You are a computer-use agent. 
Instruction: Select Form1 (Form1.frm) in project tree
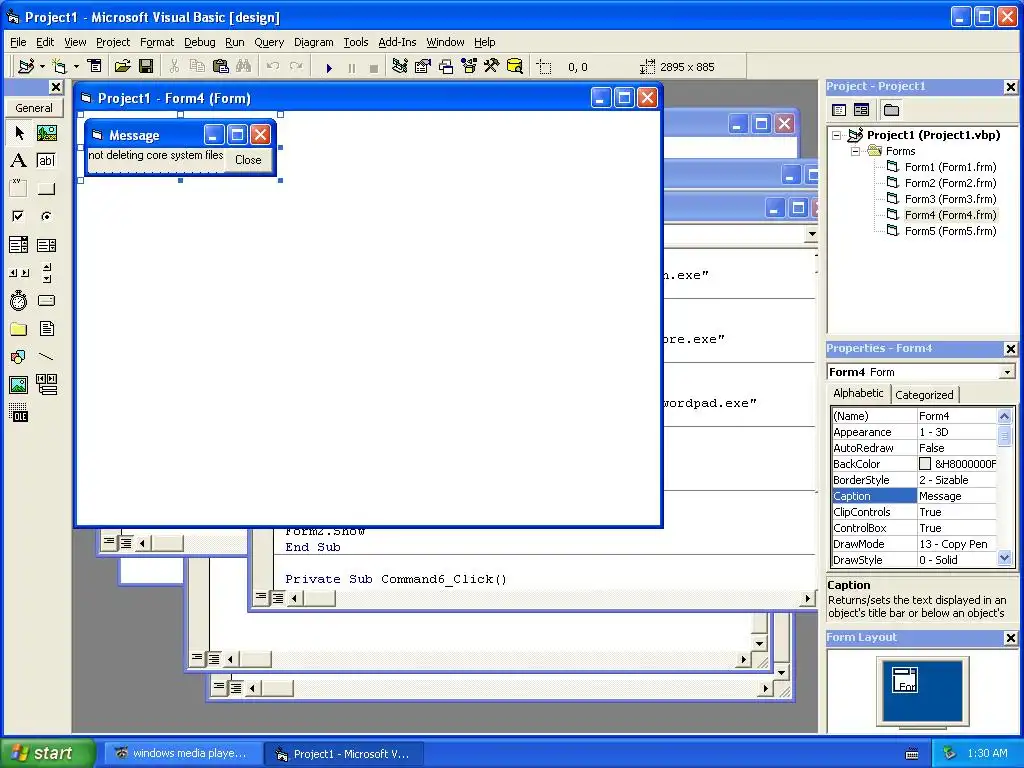[950, 167]
